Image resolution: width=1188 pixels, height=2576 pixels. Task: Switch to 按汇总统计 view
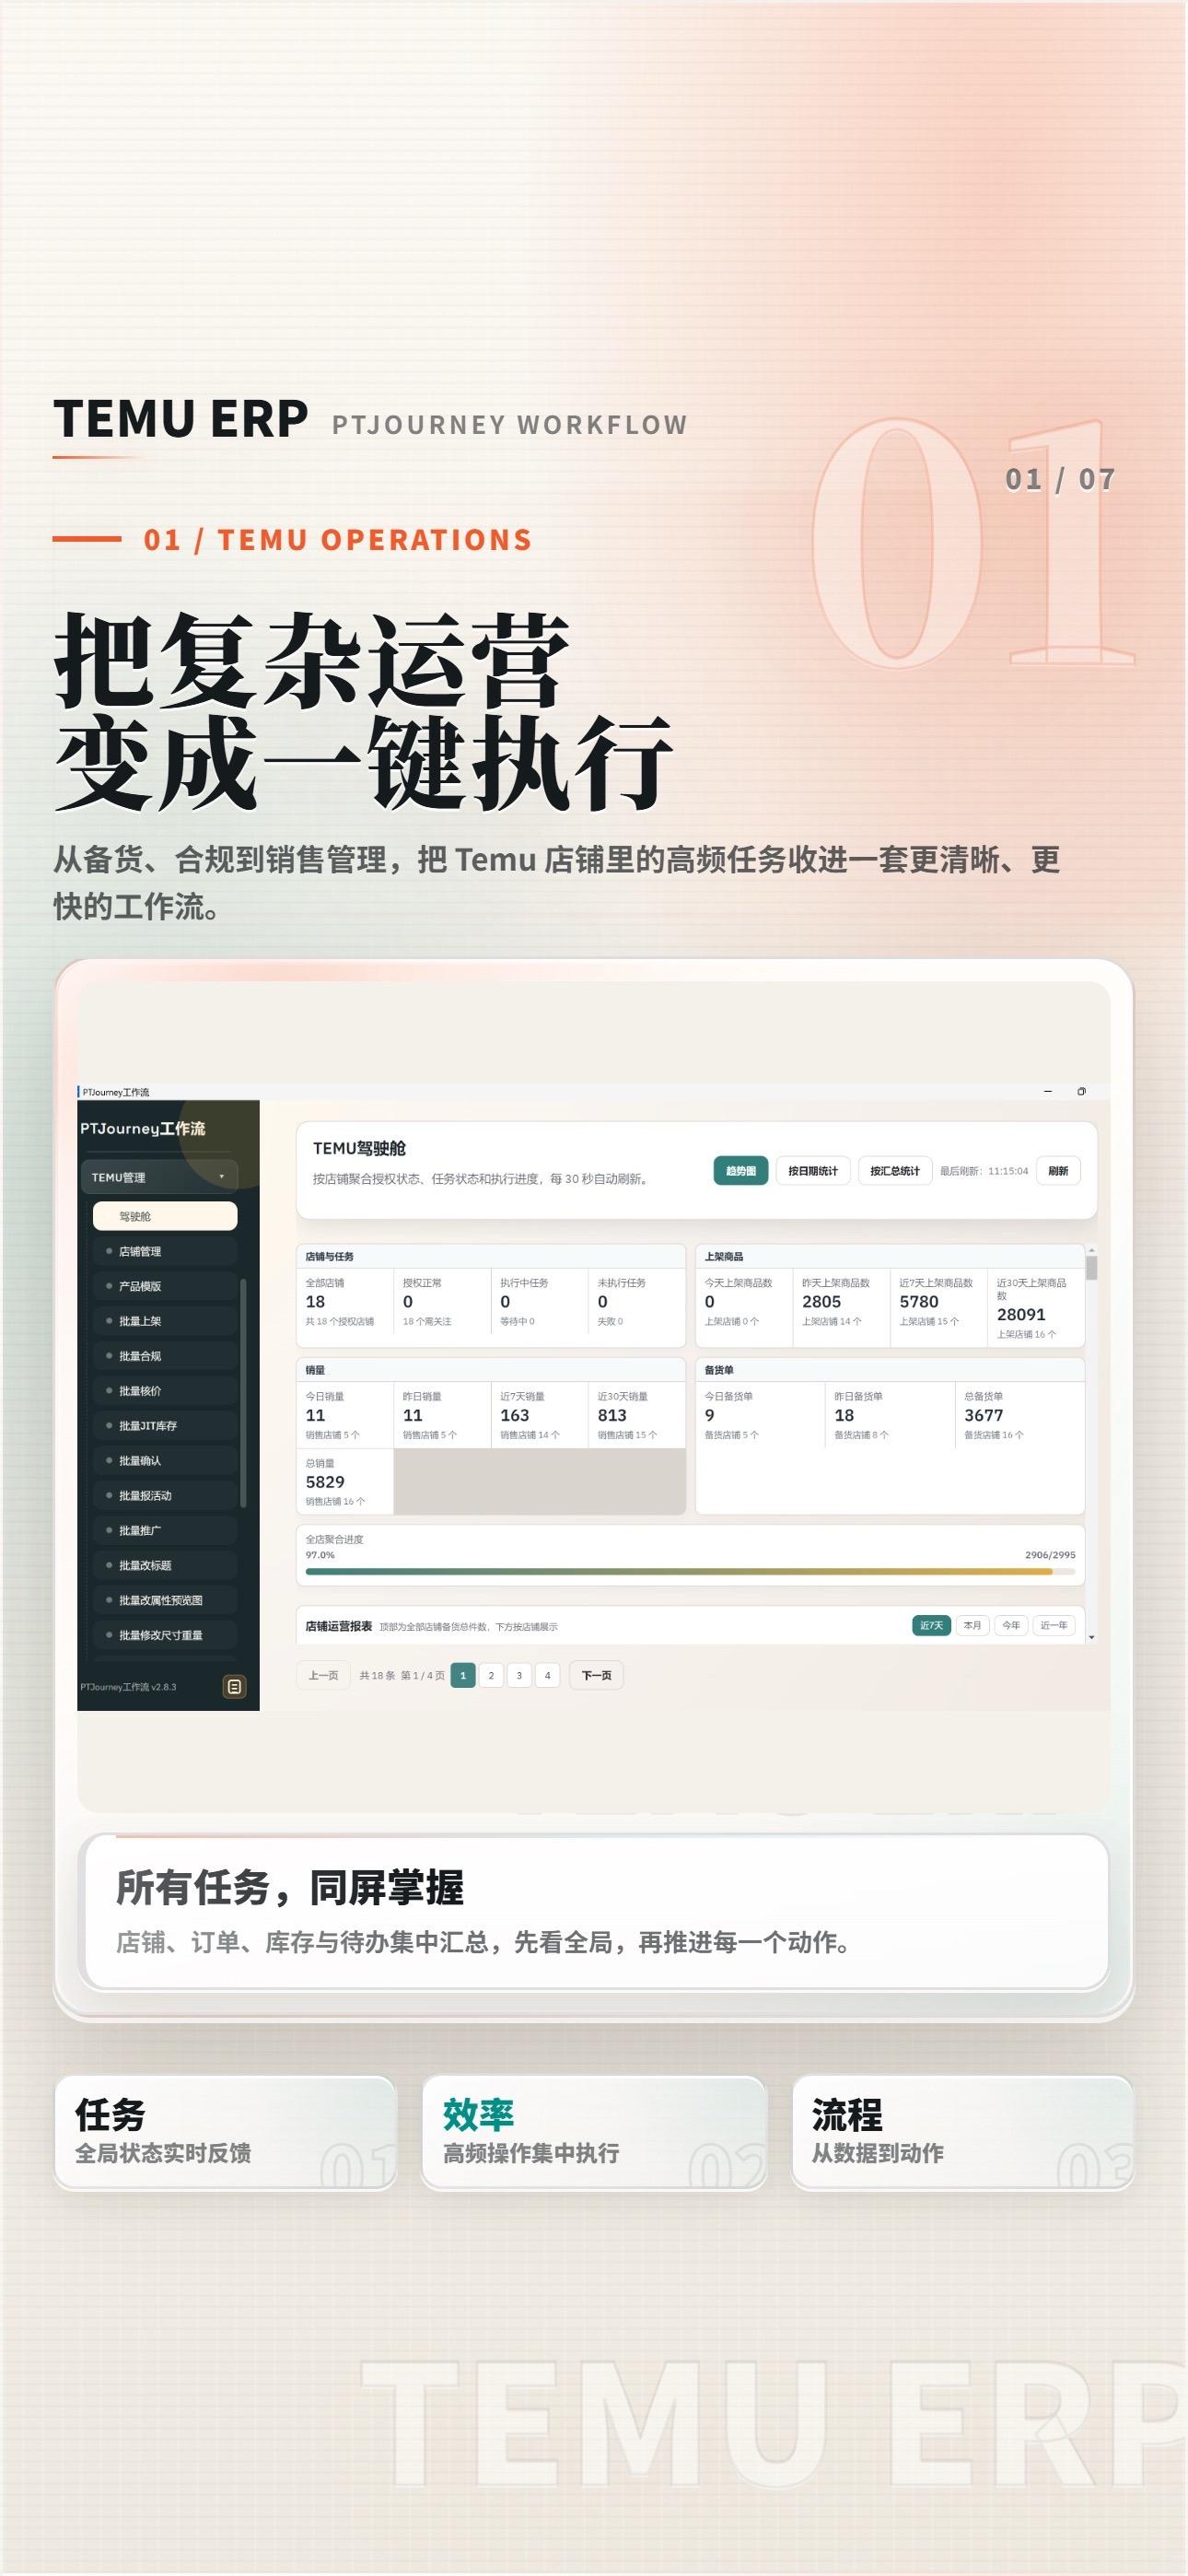pos(895,1171)
